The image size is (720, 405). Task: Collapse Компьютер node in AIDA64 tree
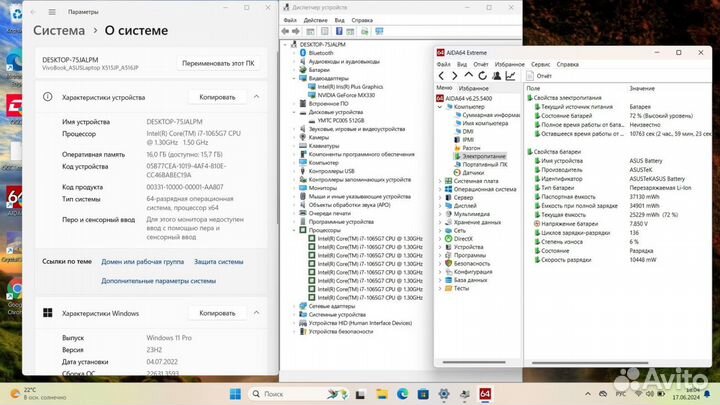coord(440,107)
